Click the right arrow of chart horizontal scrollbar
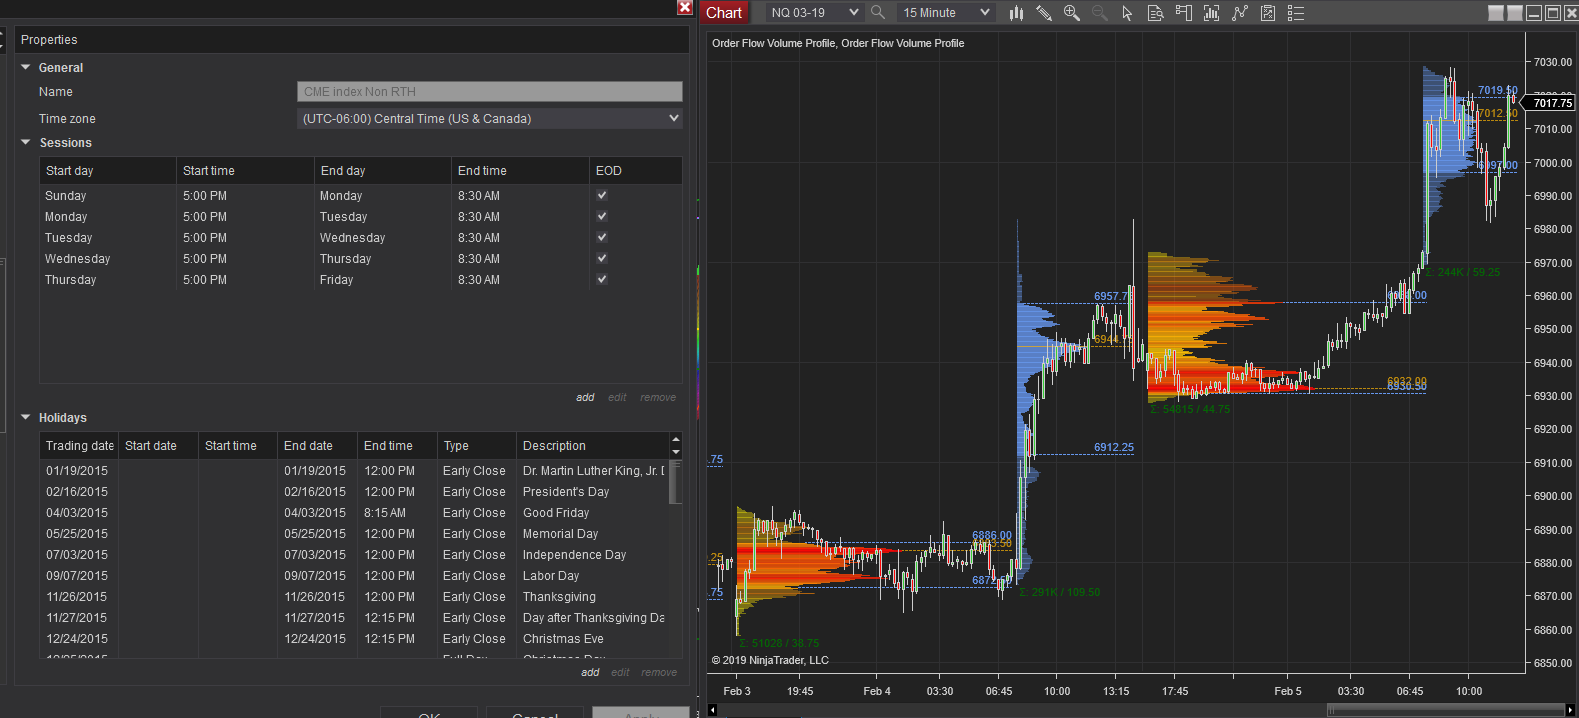Screen dimensions: 1579x718 [x=1571, y=710]
